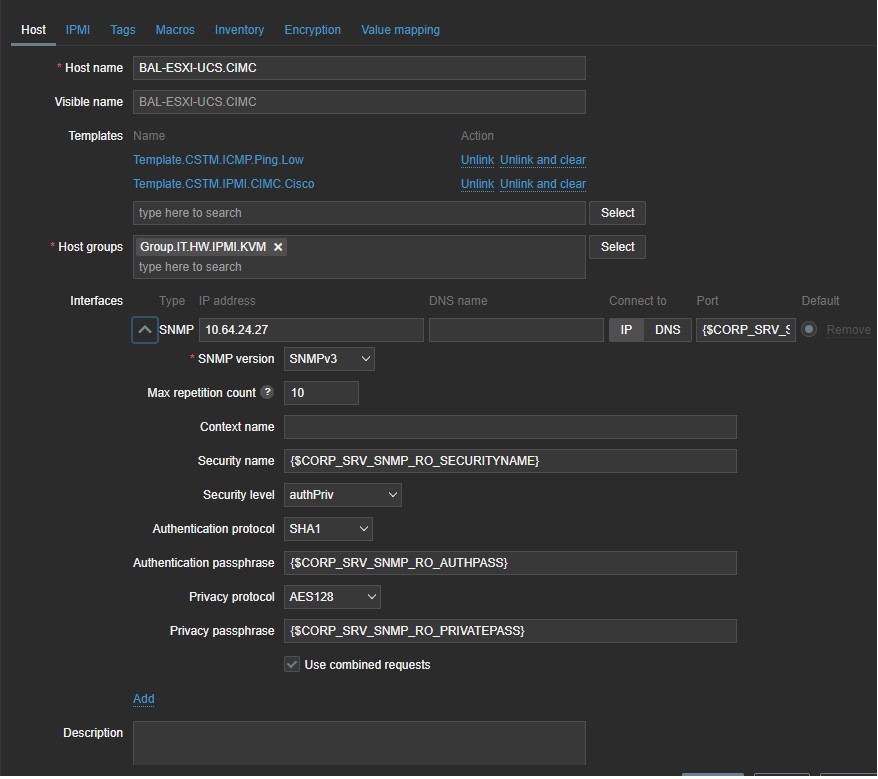Open the SNMP version dropdown

tap(329, 359)
